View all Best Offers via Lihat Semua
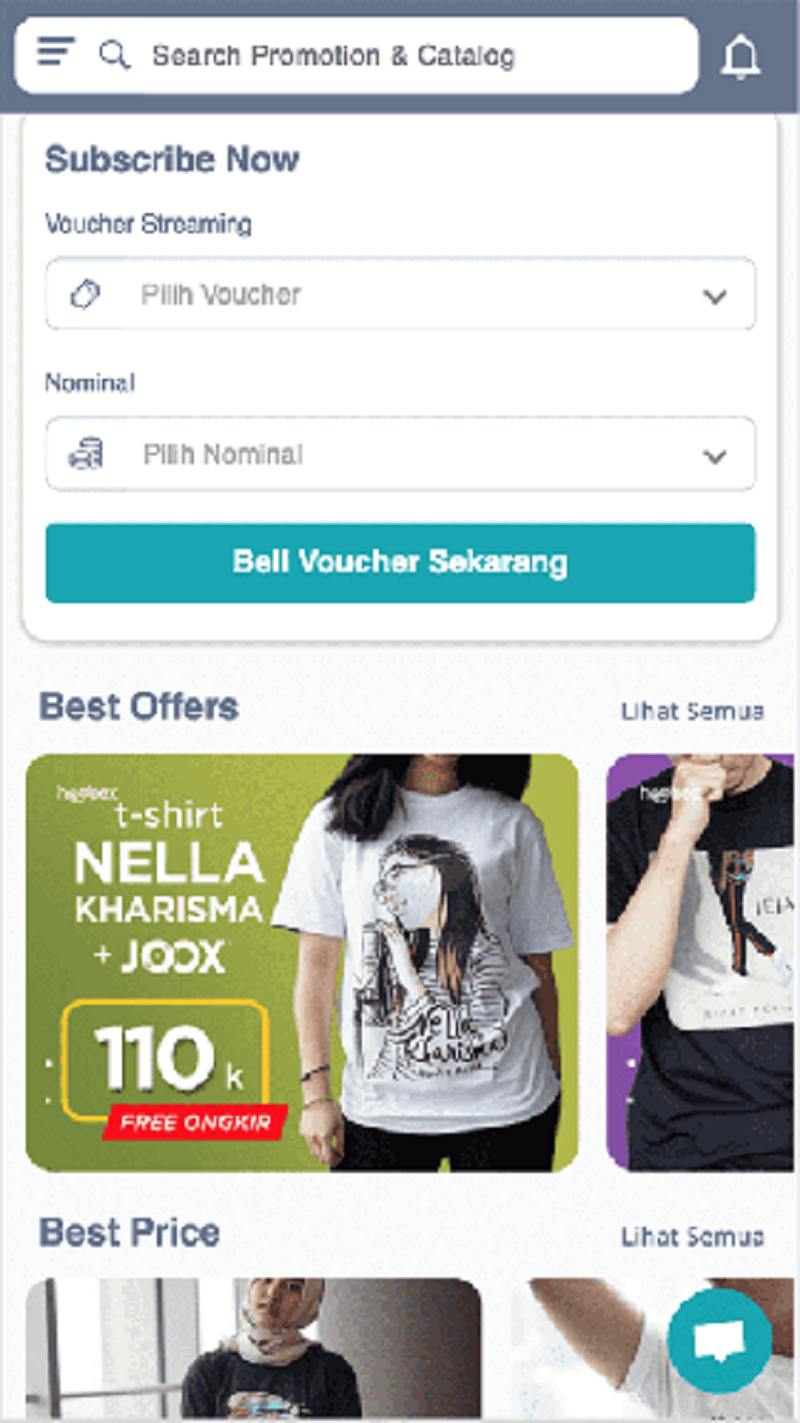This screenshot has height=1423, width=800. pos(692,711)
